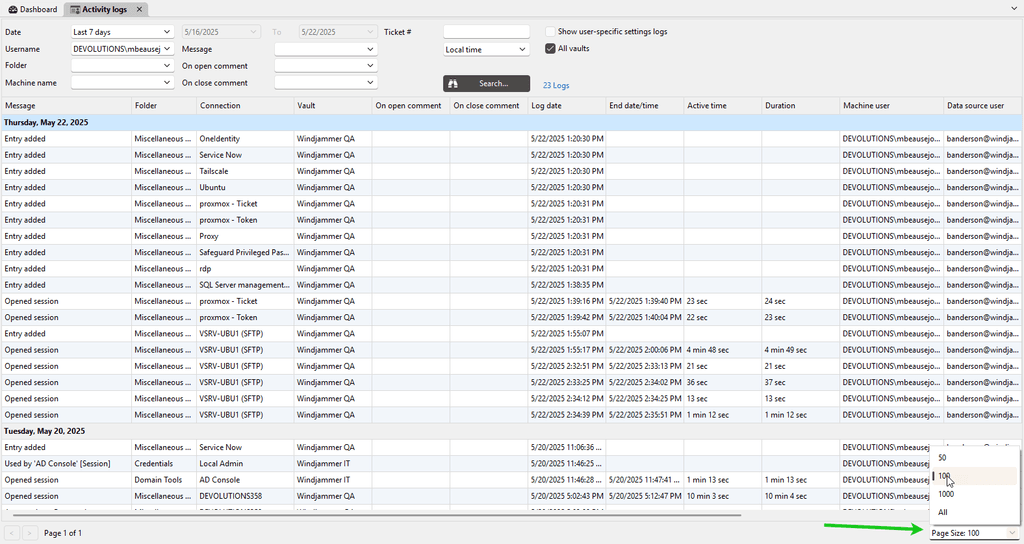This screenshot has height=544, width=1024.
Task: Uncheck the All vaults checkbox
Action: 551,48
